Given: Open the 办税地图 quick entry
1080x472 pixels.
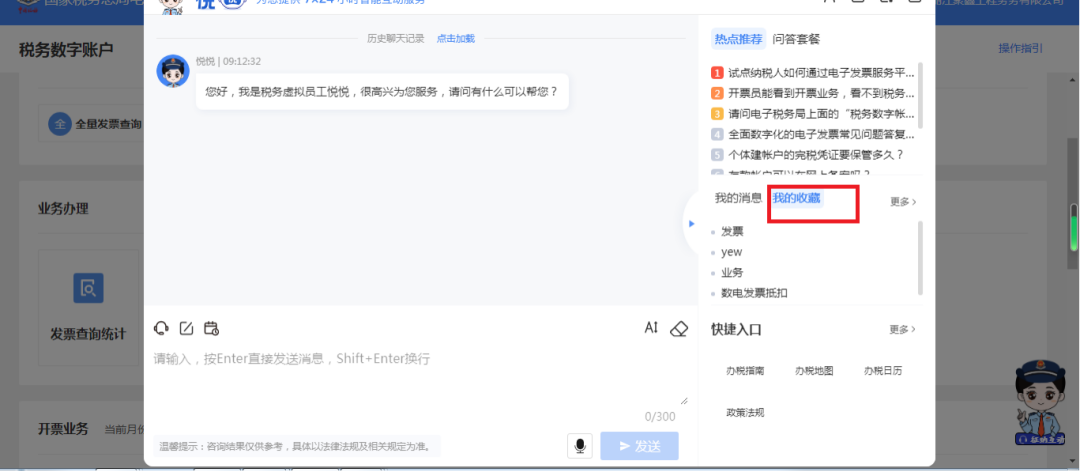Looking at the screenshot, I should click(814, 371).
